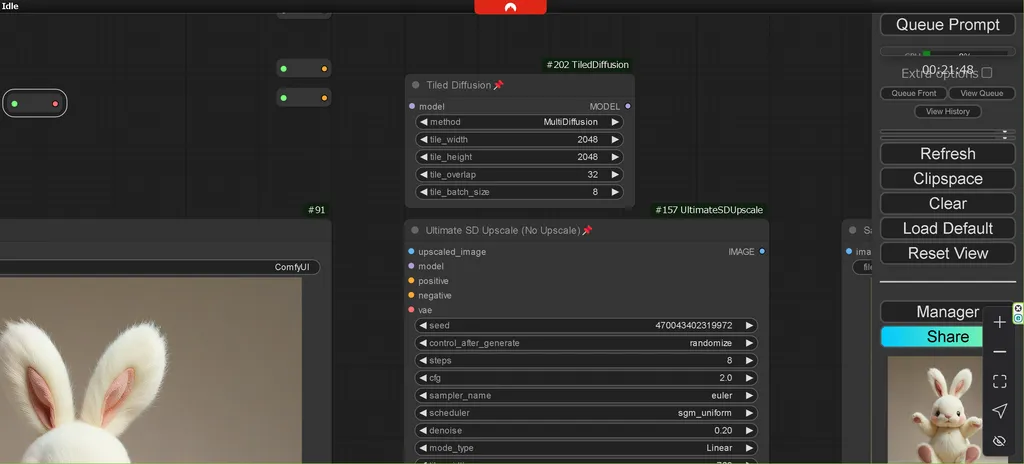Image resolution: width=1024 pixels, height=464 pixels.
Task: Open the mode_type Linear dropdown
Action: click(586, 448)
